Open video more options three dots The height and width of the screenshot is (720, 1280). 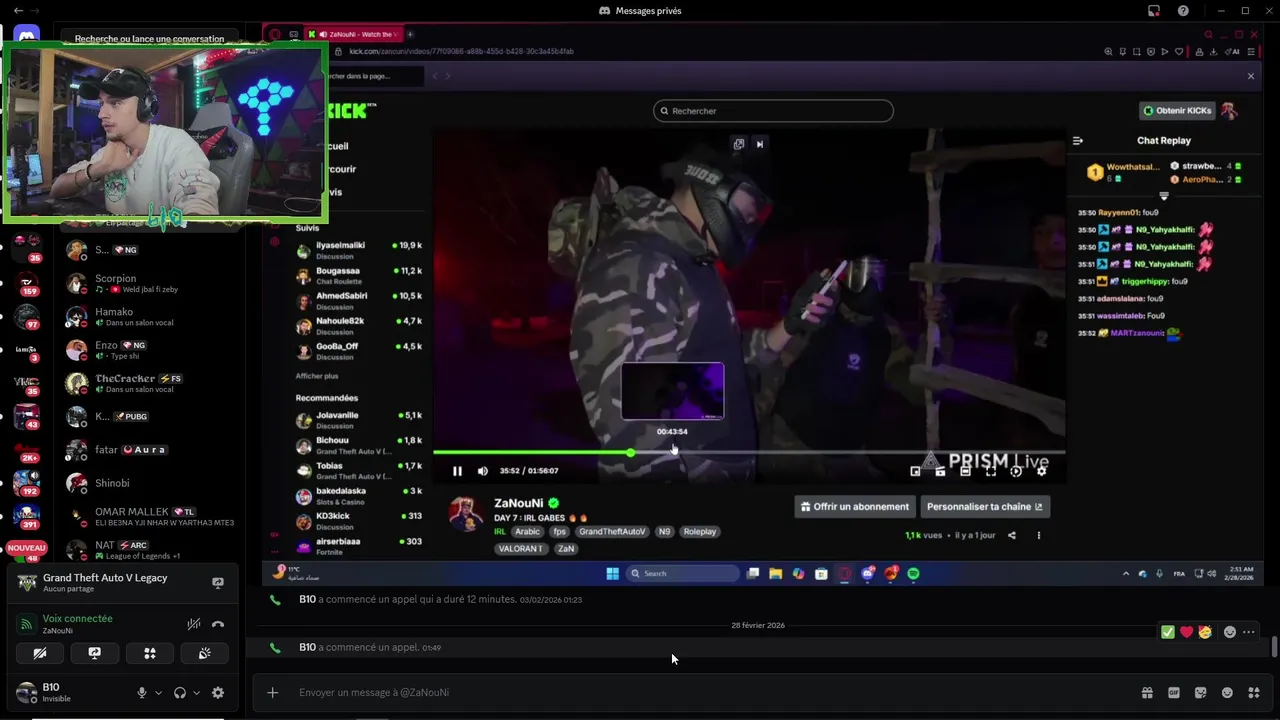point(1038,535)
